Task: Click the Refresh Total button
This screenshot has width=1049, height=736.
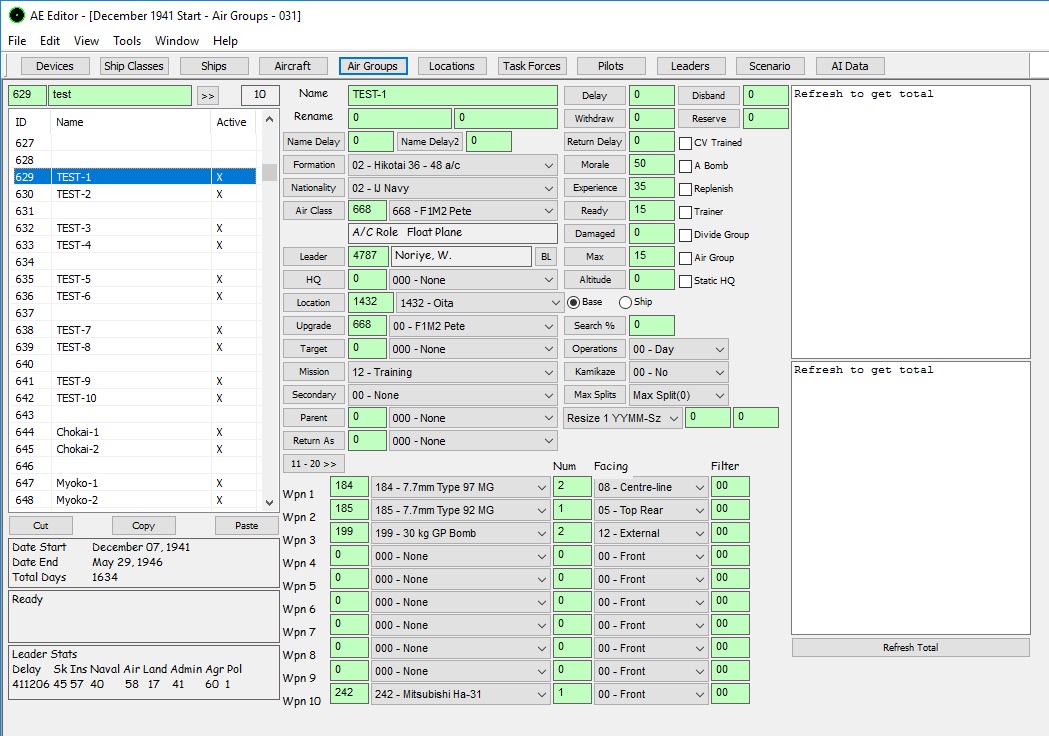Action: tap(910, 648)
